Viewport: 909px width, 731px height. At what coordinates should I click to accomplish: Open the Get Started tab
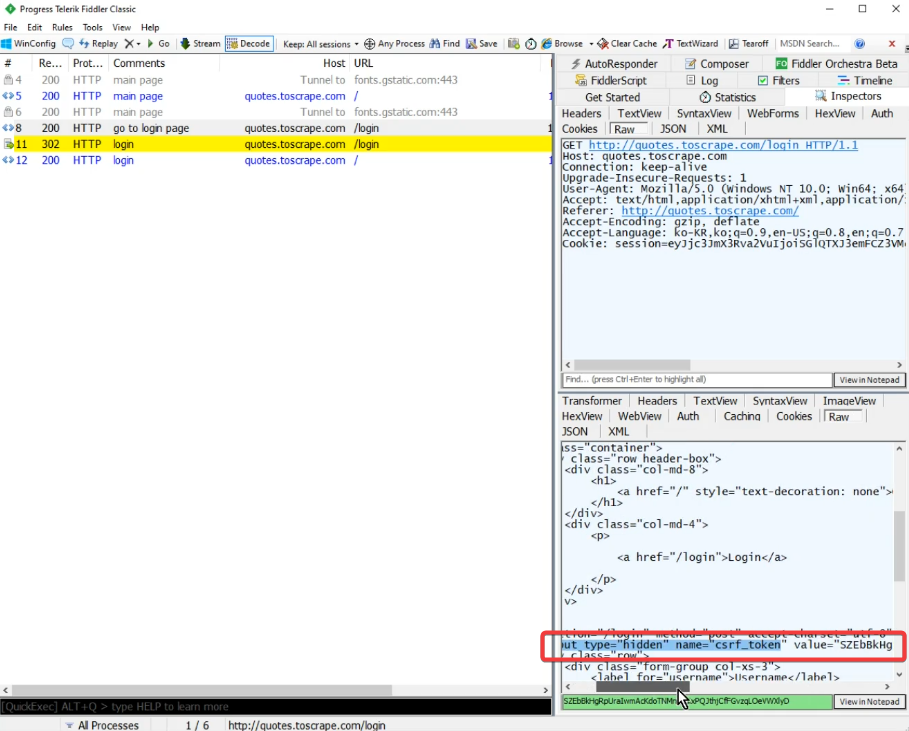click(x=612, y=97)
